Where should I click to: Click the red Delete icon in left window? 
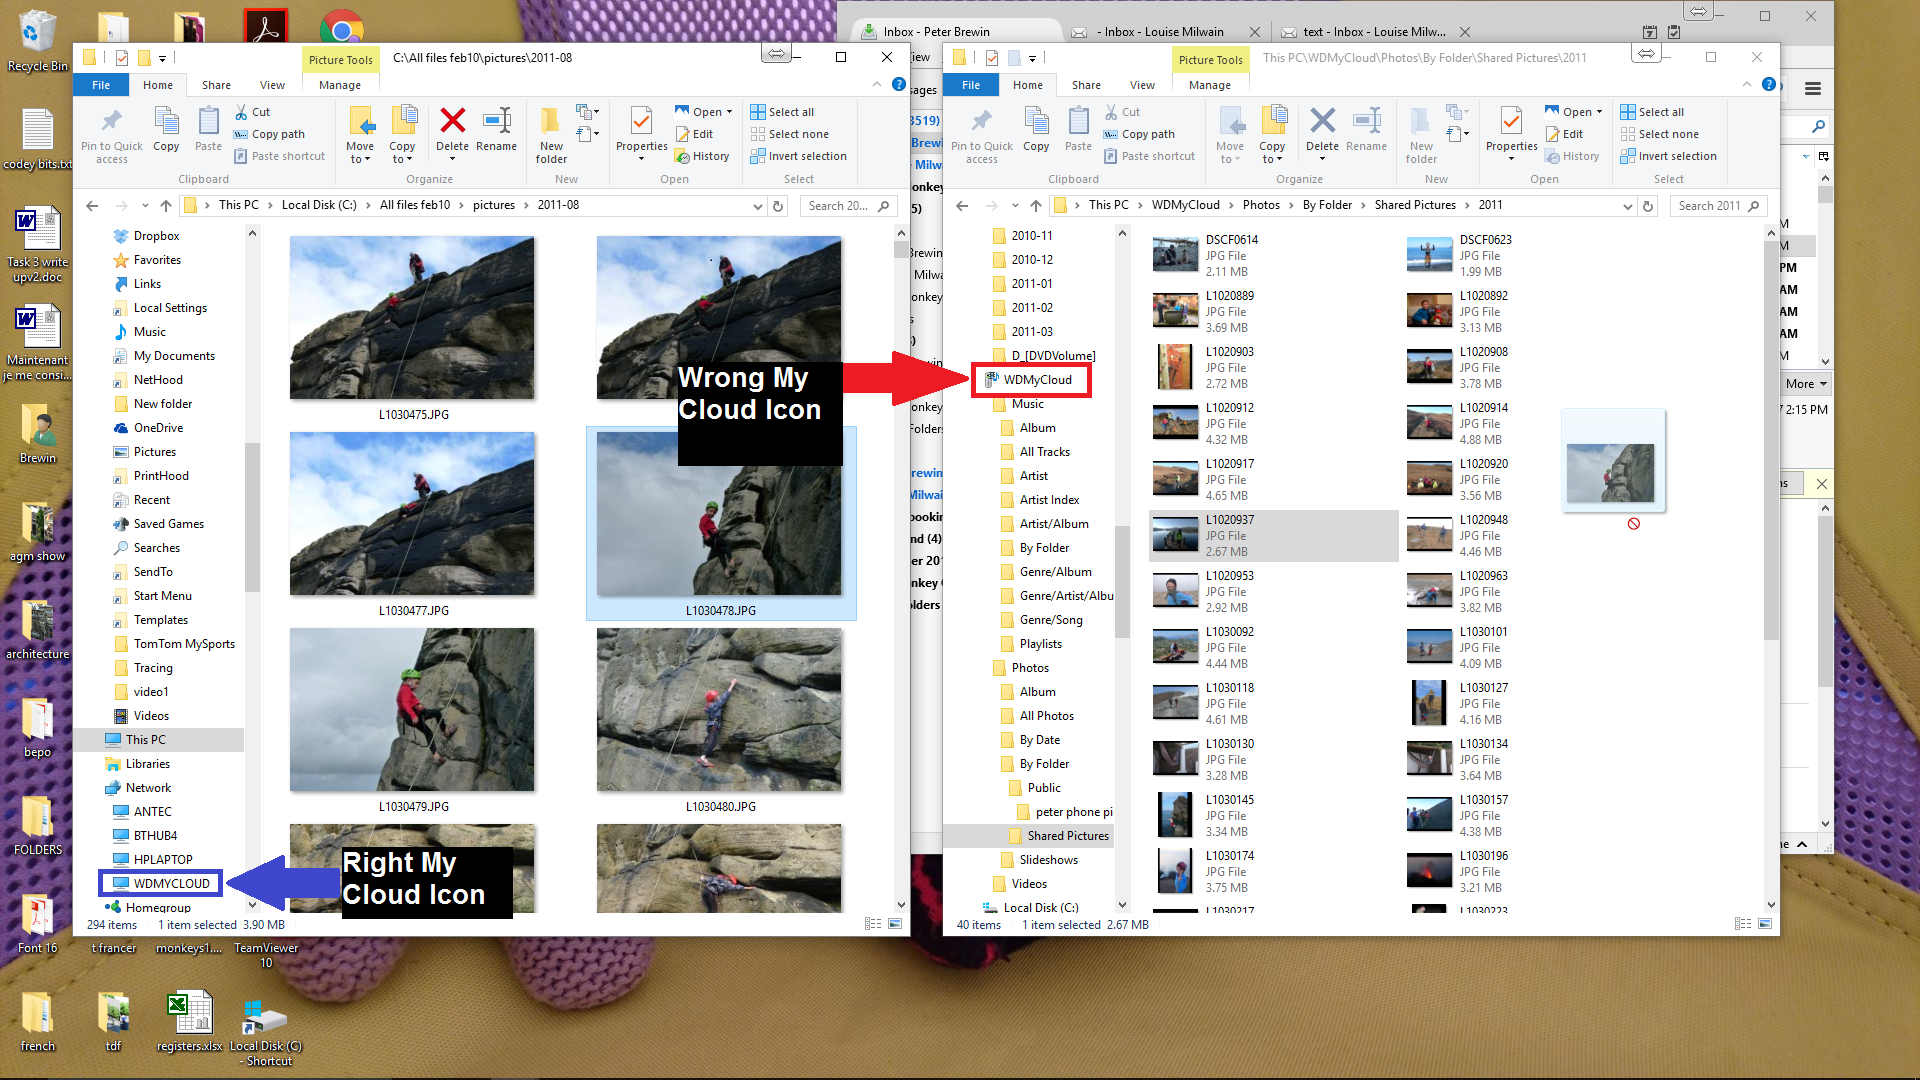coord(452,122)
